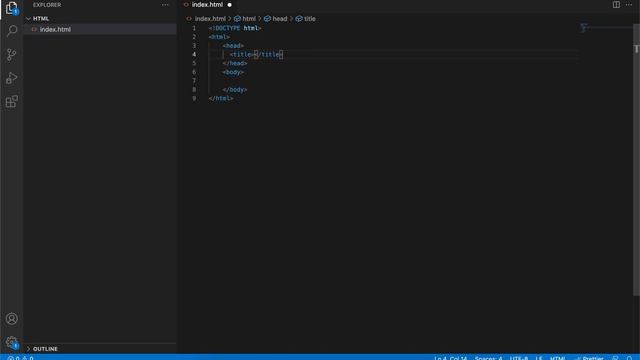
Task: Open the Search view icon
Action: [11, 31]
